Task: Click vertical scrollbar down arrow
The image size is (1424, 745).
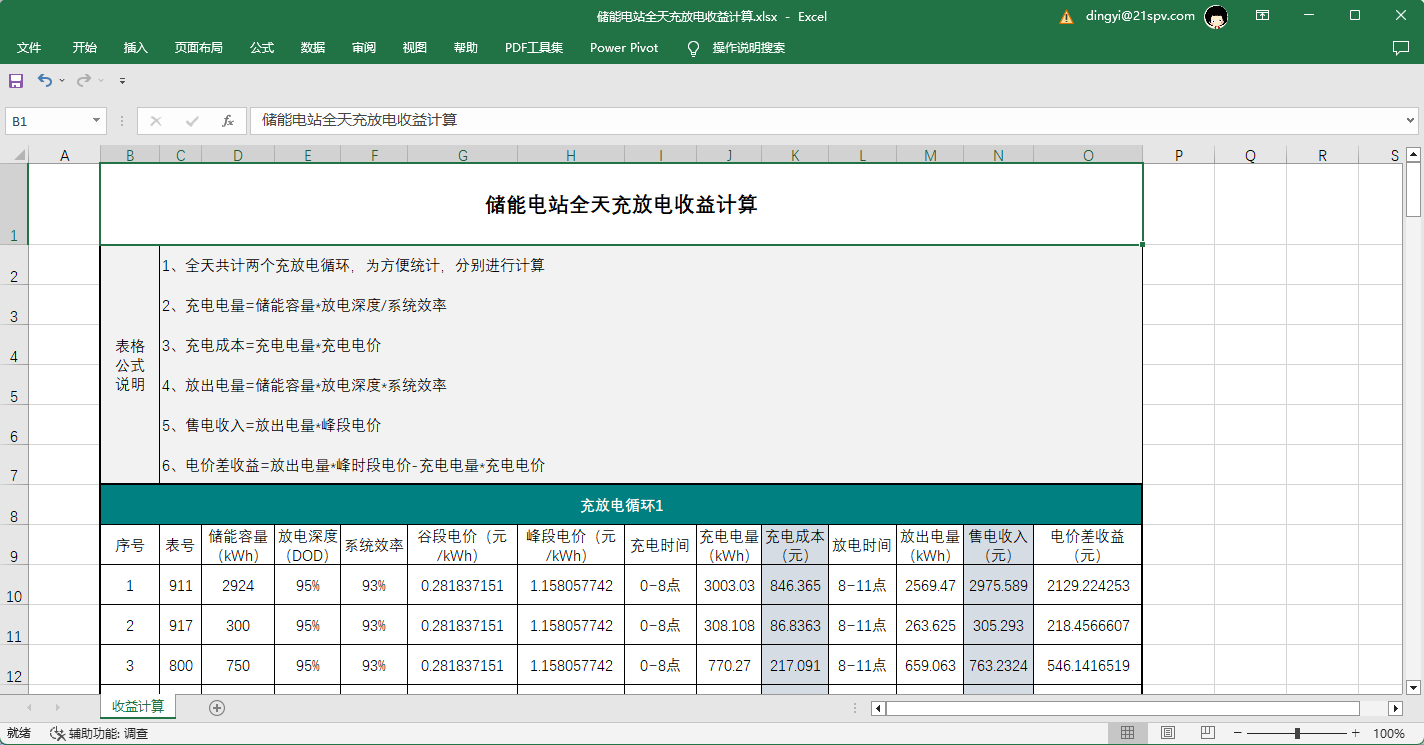Action: (1413, 687)
